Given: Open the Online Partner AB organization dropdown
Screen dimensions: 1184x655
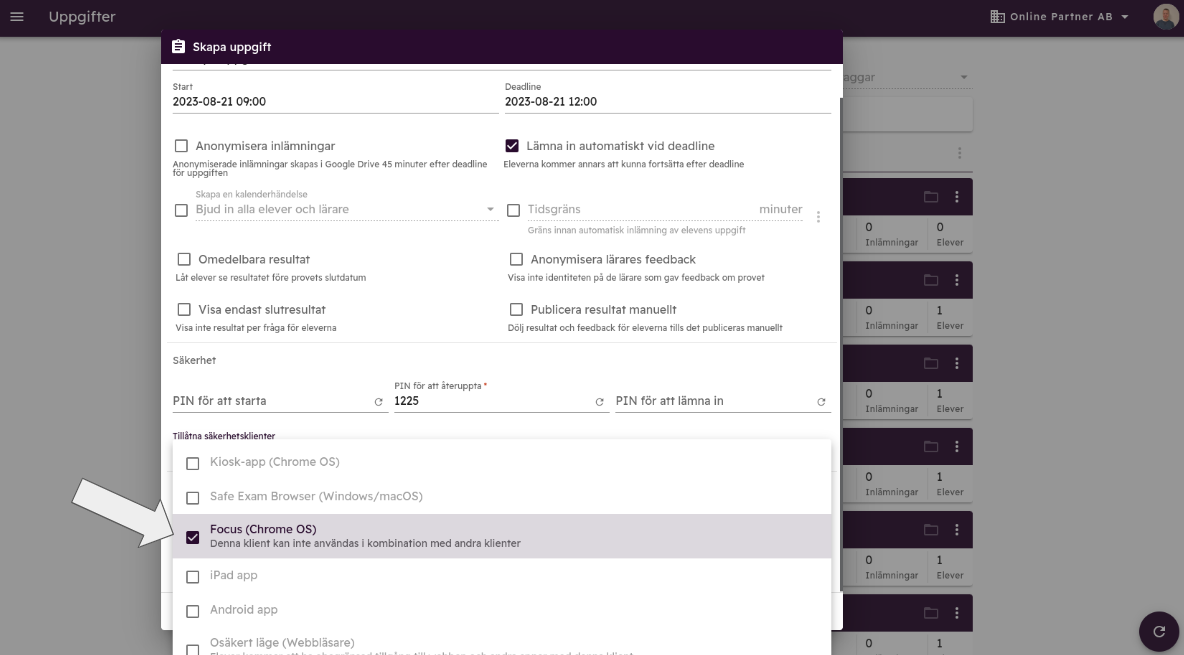Looking at the screenshot, I should [x=1059, y=17].
